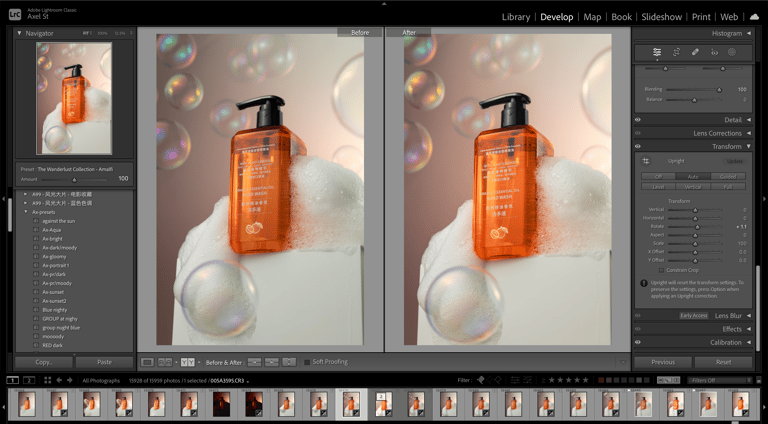Click the cloud sync icon
The width and height of the screenshot is (768, 424).
click(x=754, y=17)
